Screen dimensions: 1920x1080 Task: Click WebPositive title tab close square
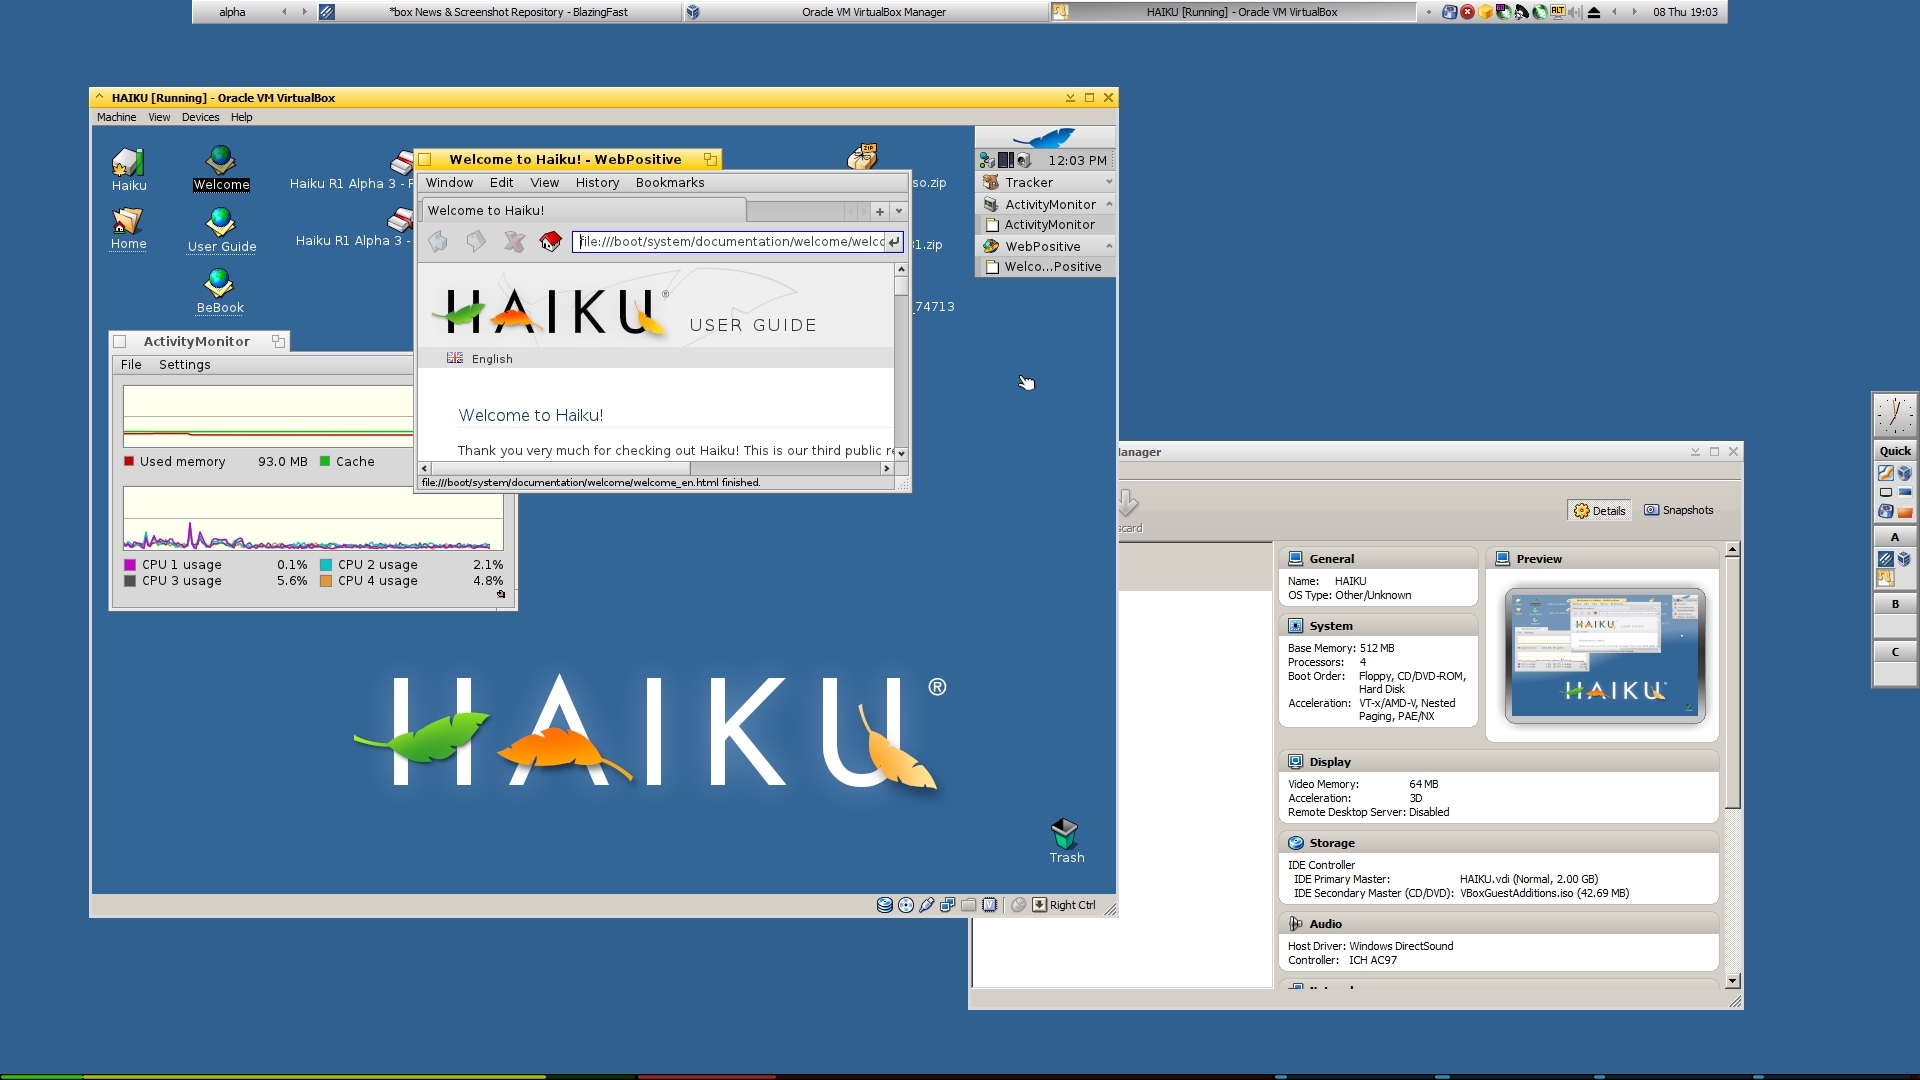point(425,160)
